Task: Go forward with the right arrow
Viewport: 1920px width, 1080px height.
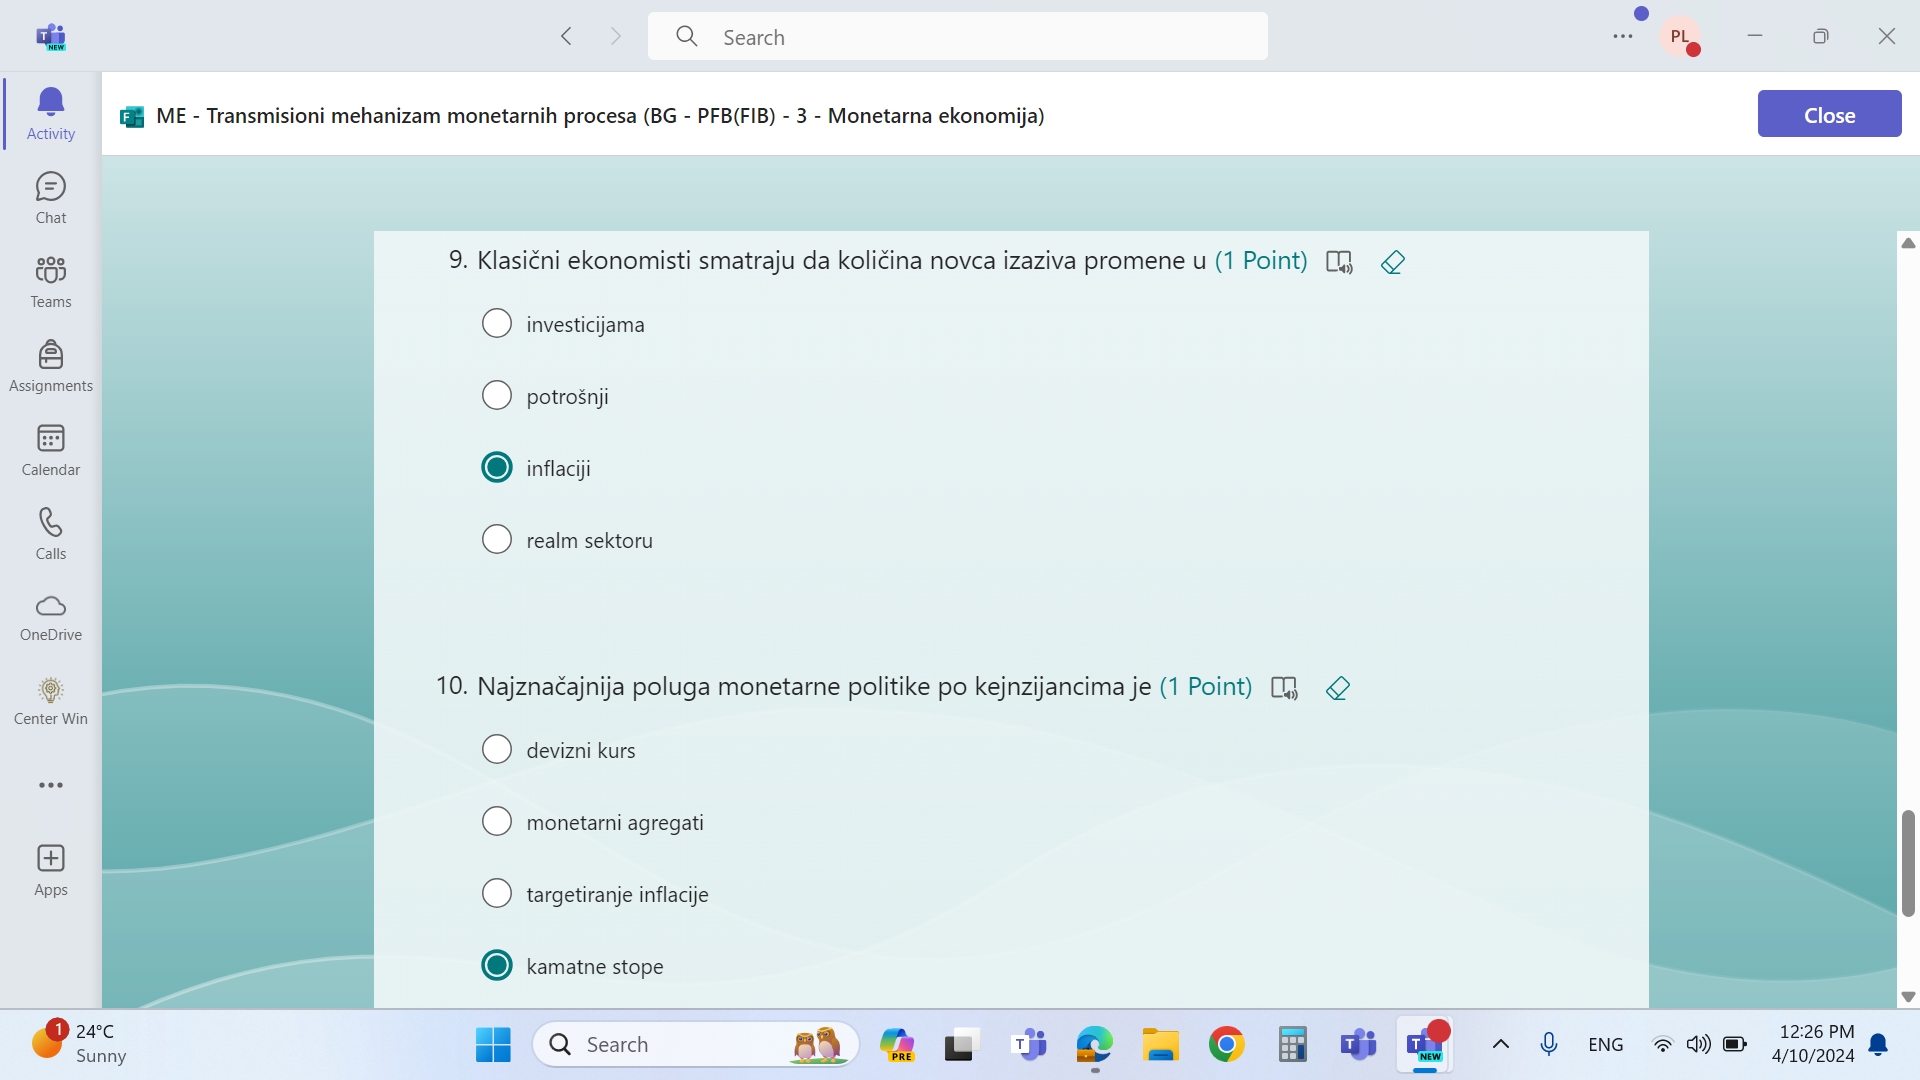Action: tap(616, 37)
